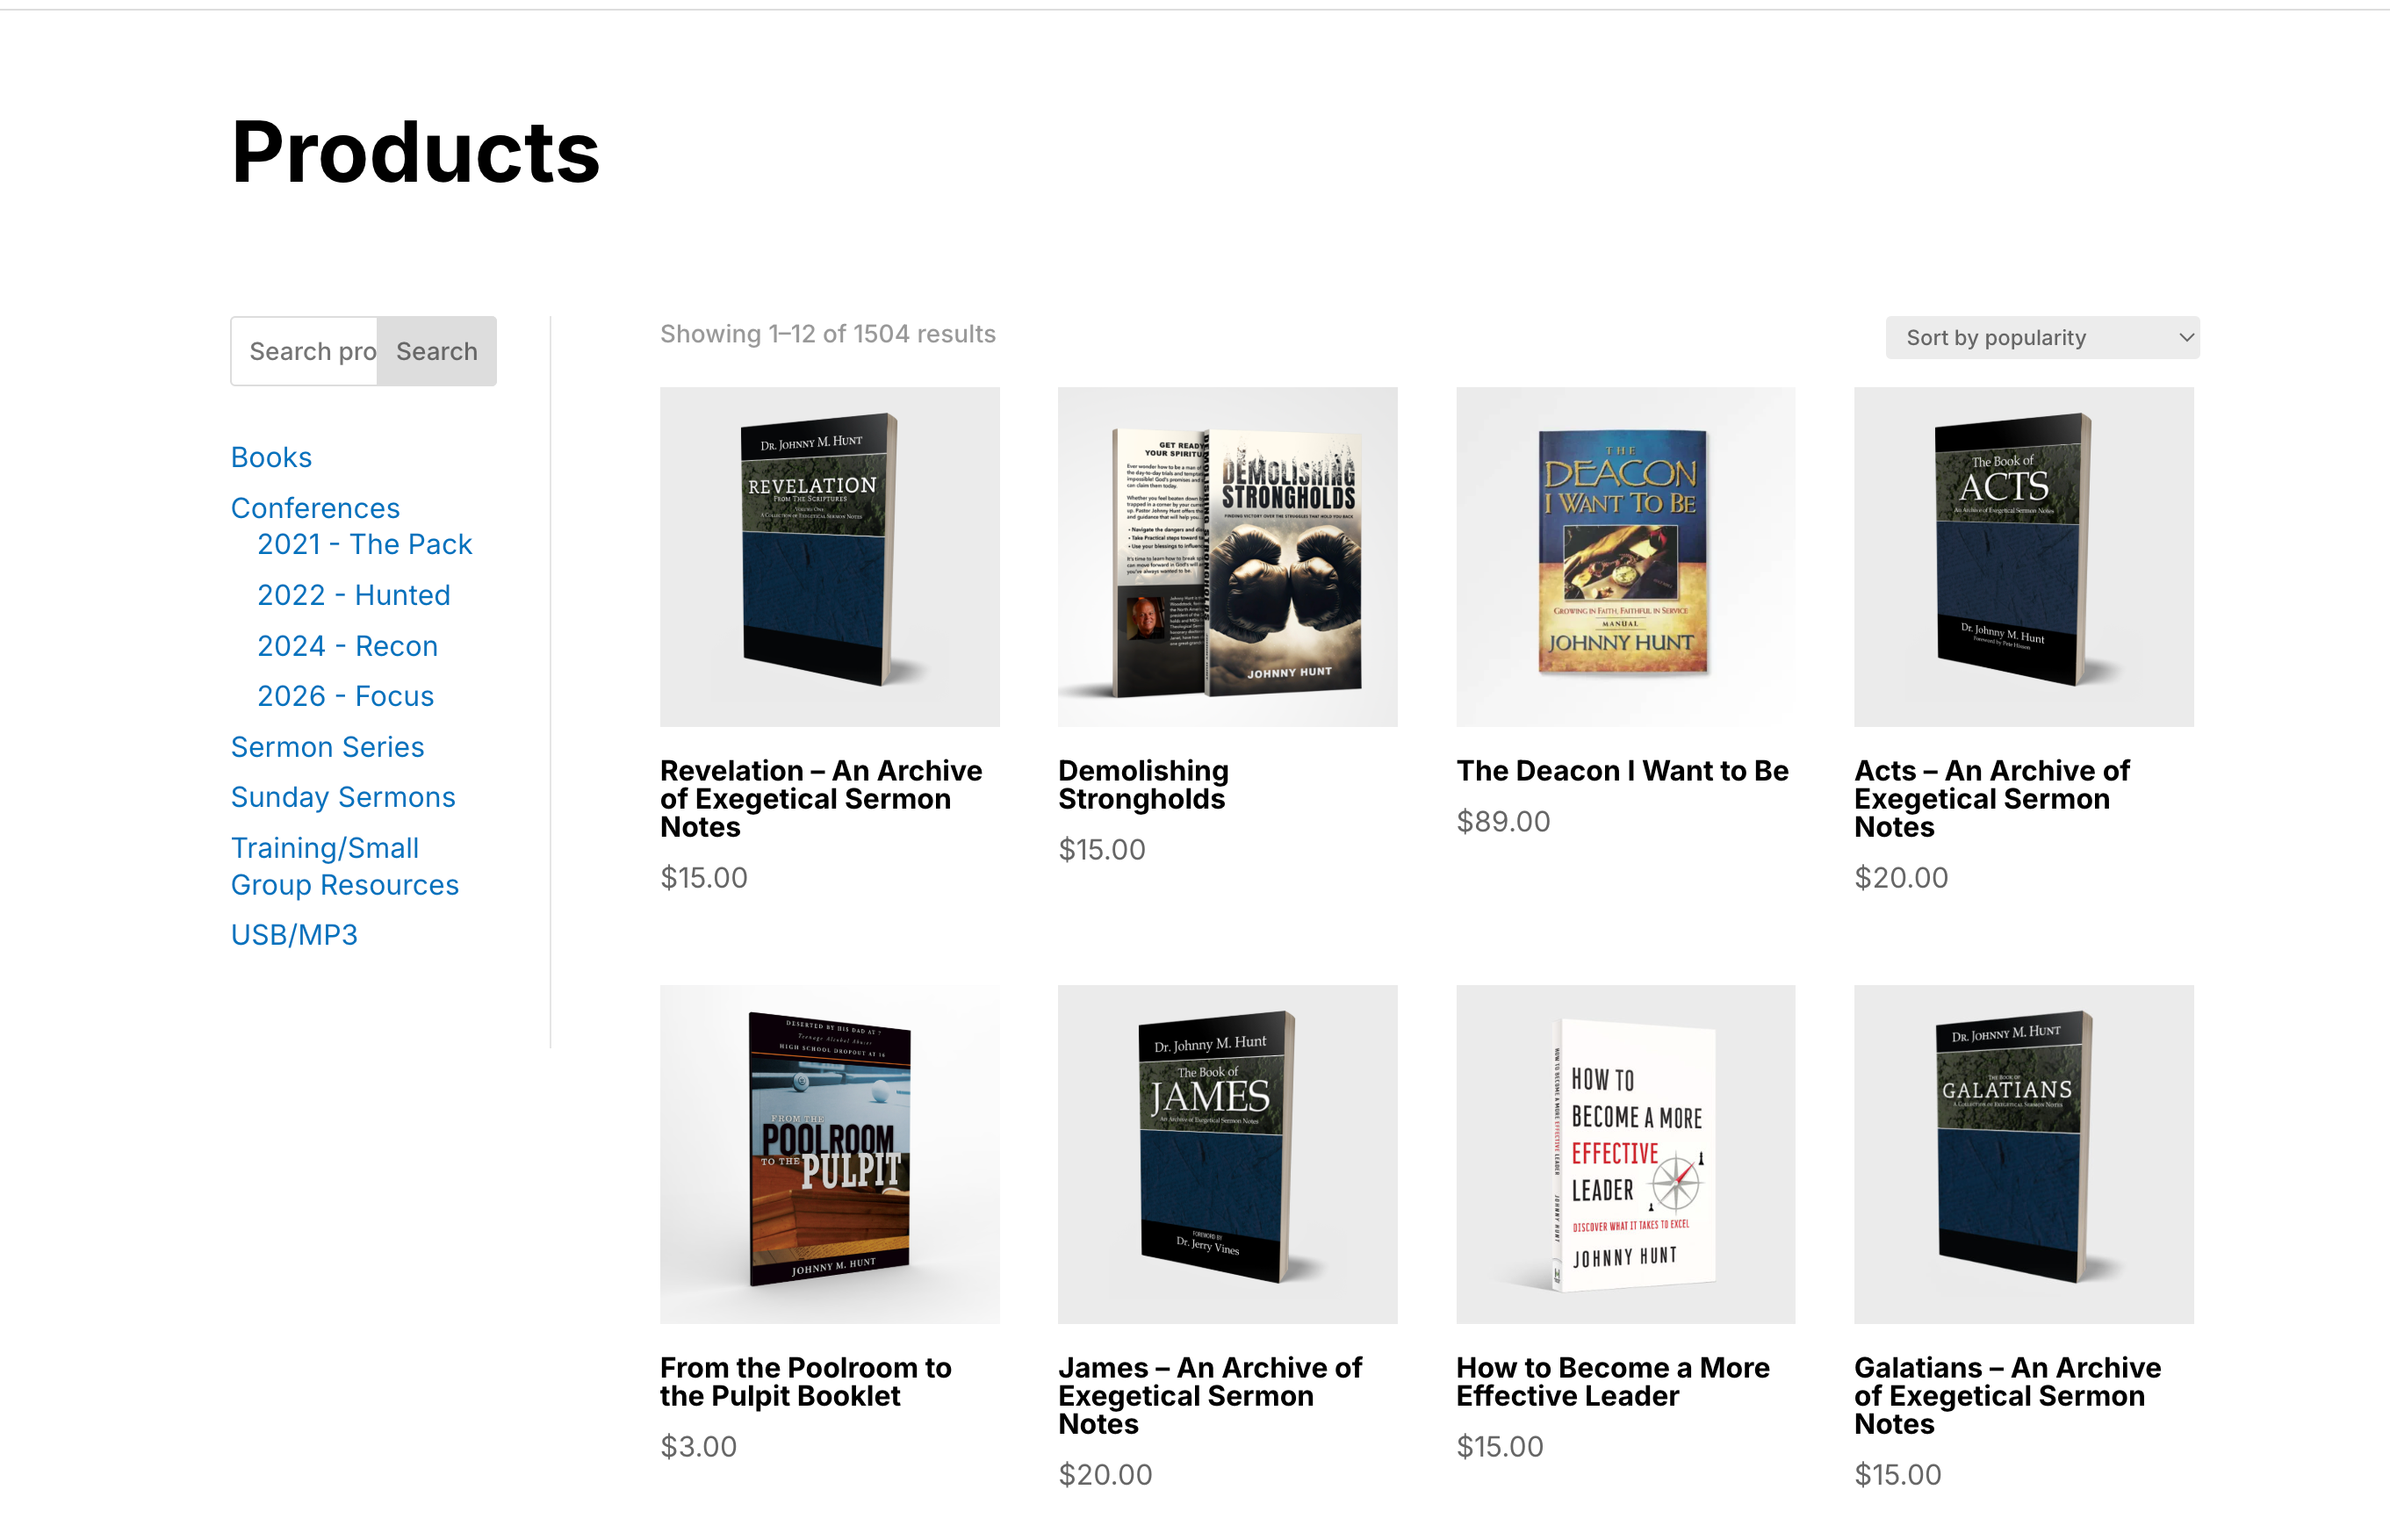Open Galatians – An Archive title link
The height and width of the screenshot is (1540, 2390).
point(2007,1396)
